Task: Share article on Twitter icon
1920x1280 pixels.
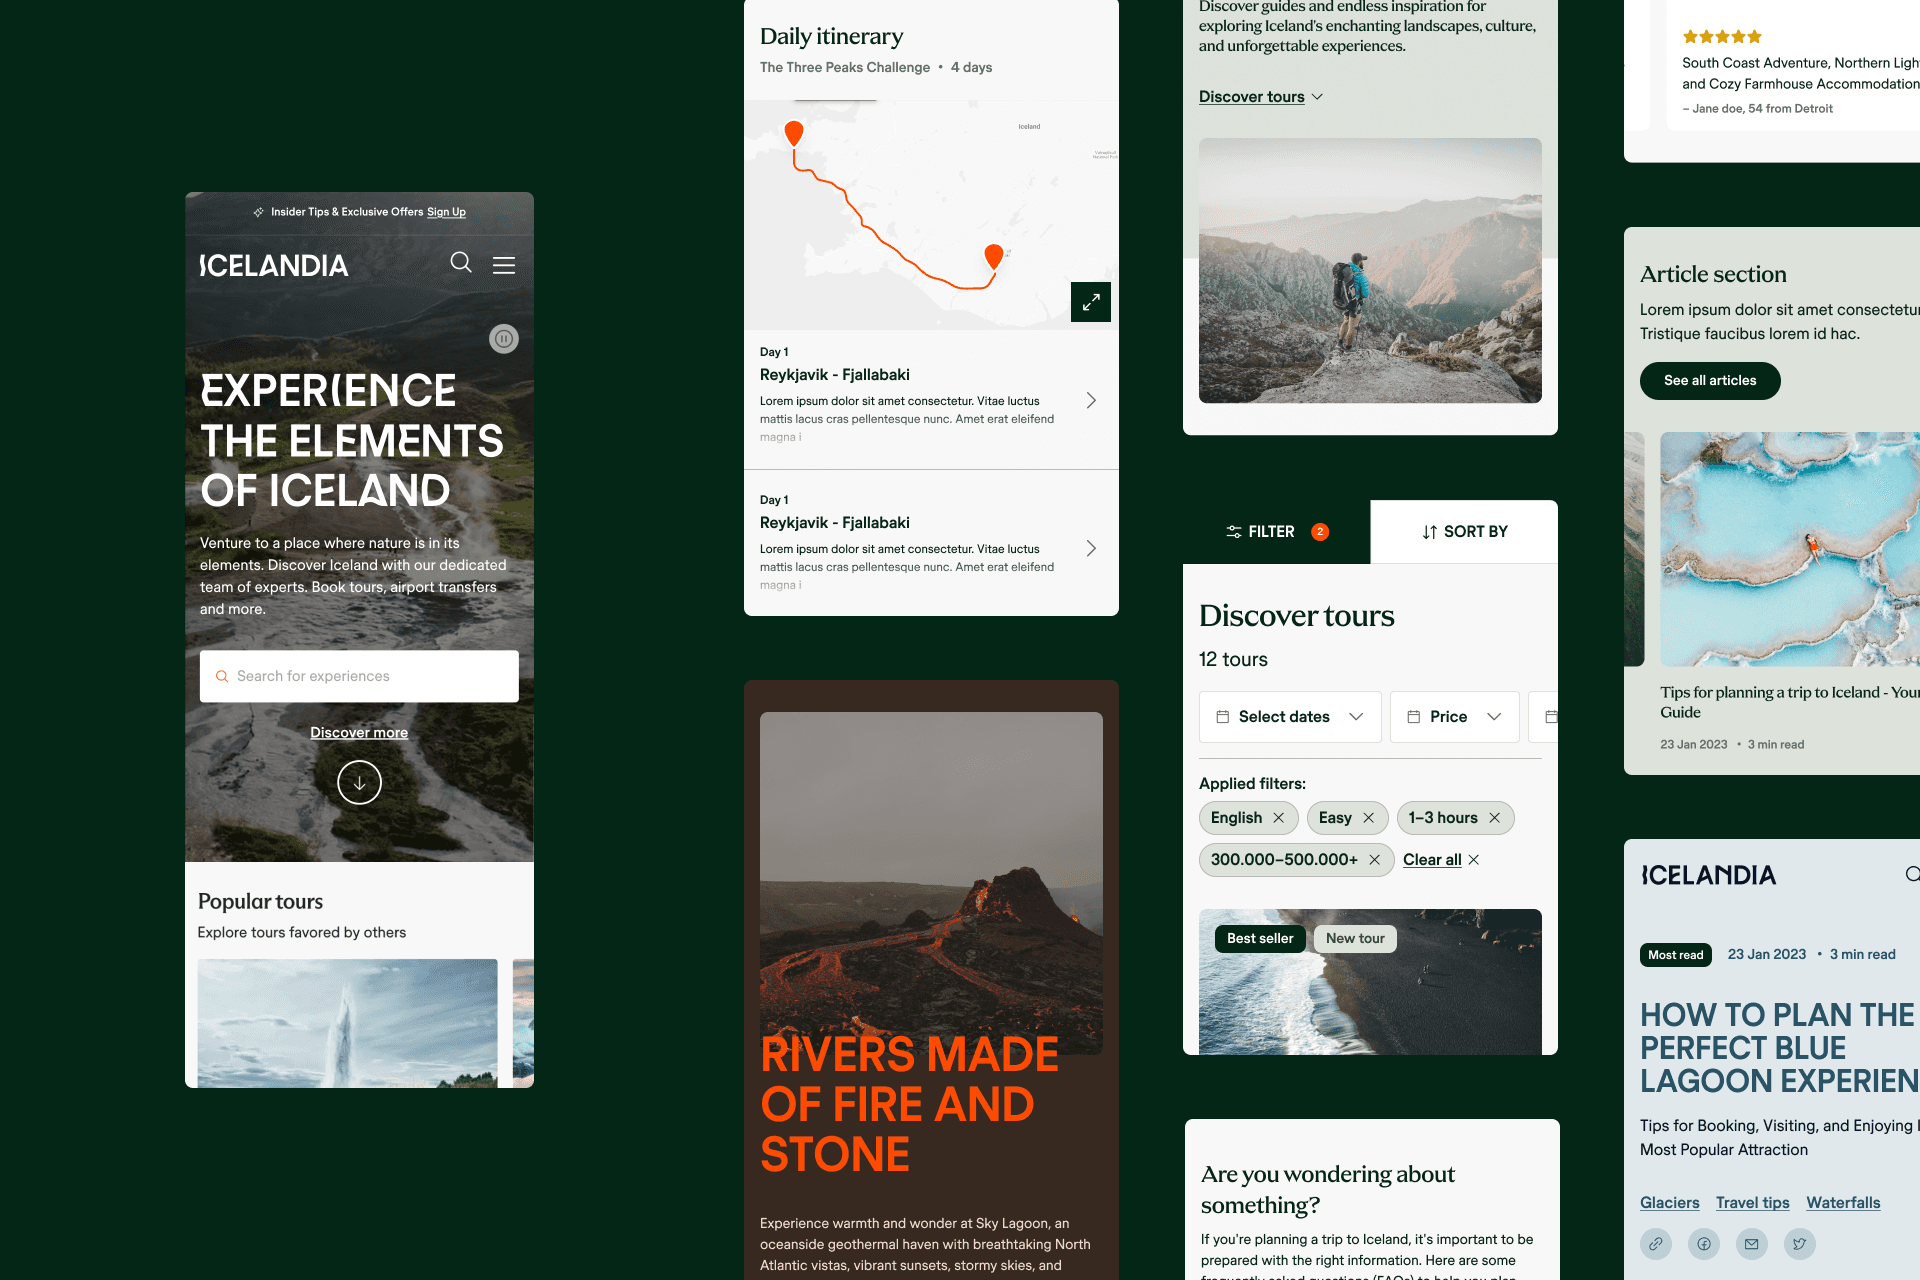Action: tap(1800, 1244)
